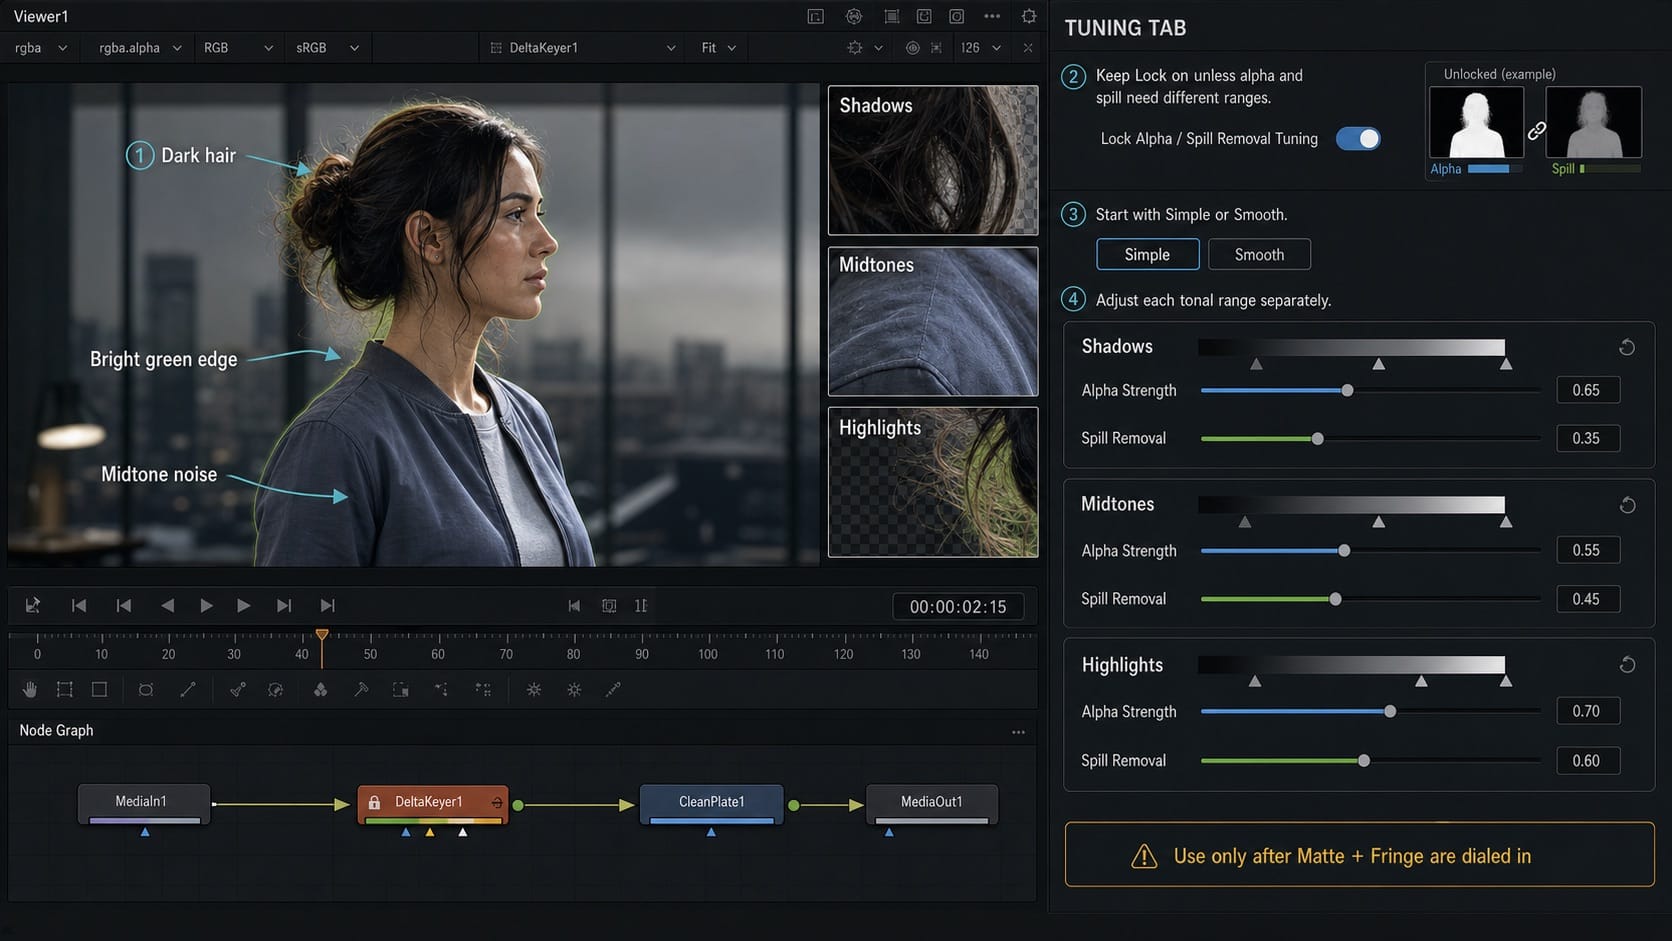Click the Midtones Spill Removal 0.45 field
Screen dimensions: 1672x941
[x=1588, y=599]
